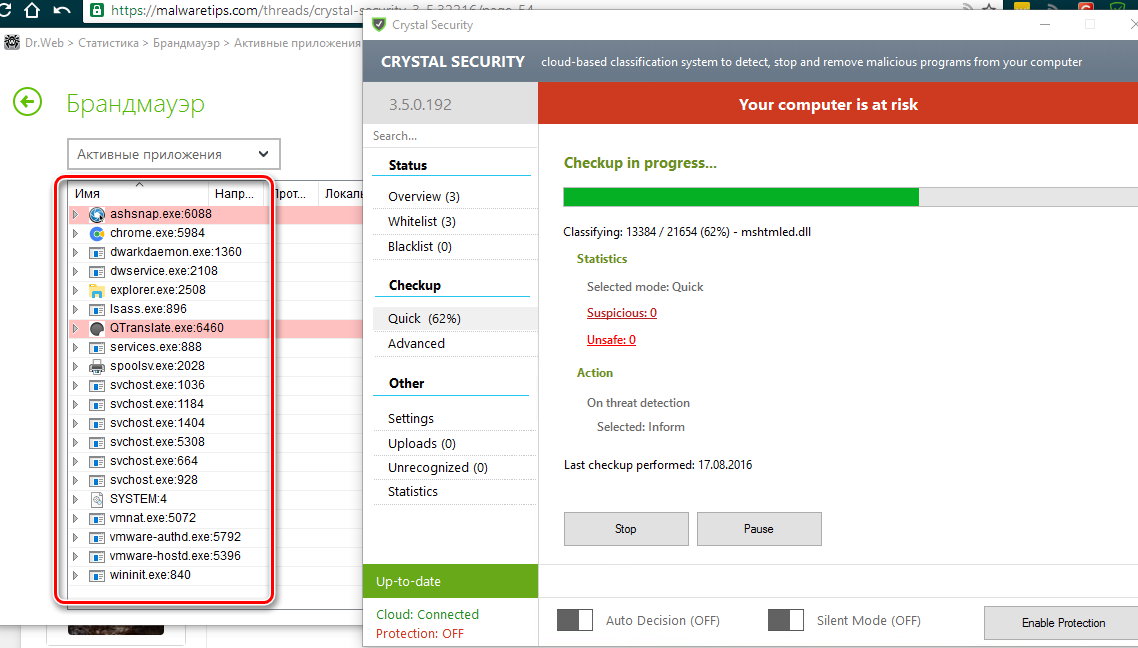The image size is (1138, 648).
Task: Expand the wininit.exe:840 row
Action: (75, 575)
